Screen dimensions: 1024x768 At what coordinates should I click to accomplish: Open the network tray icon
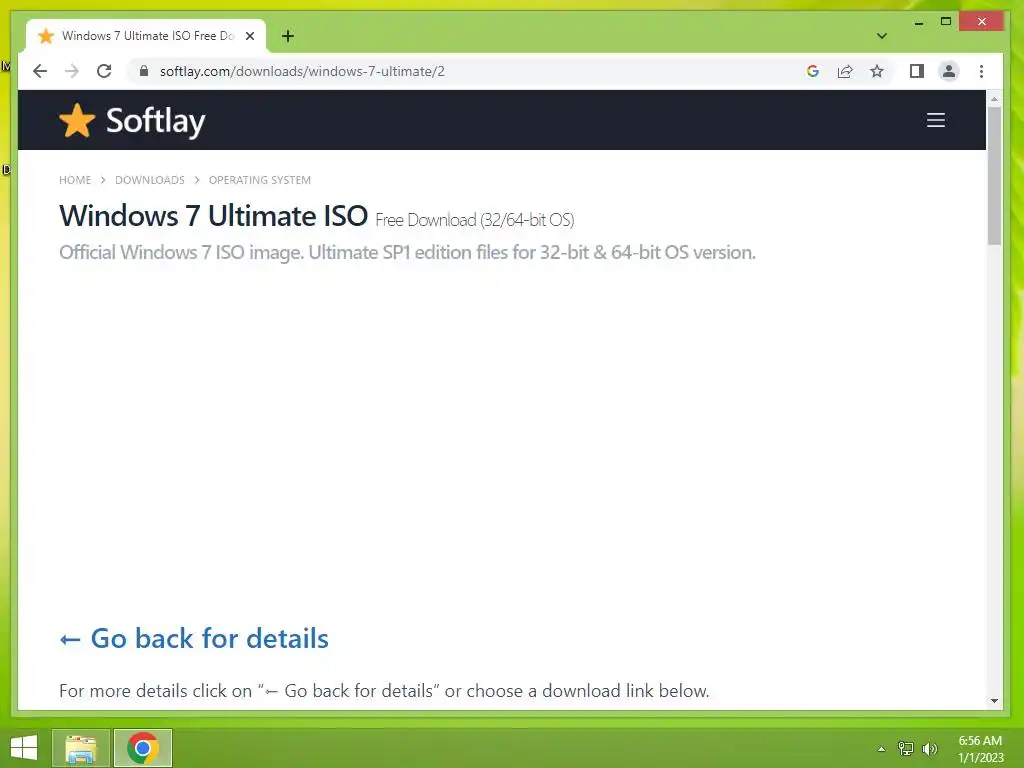pyautogui.click(x=906, y=749)
